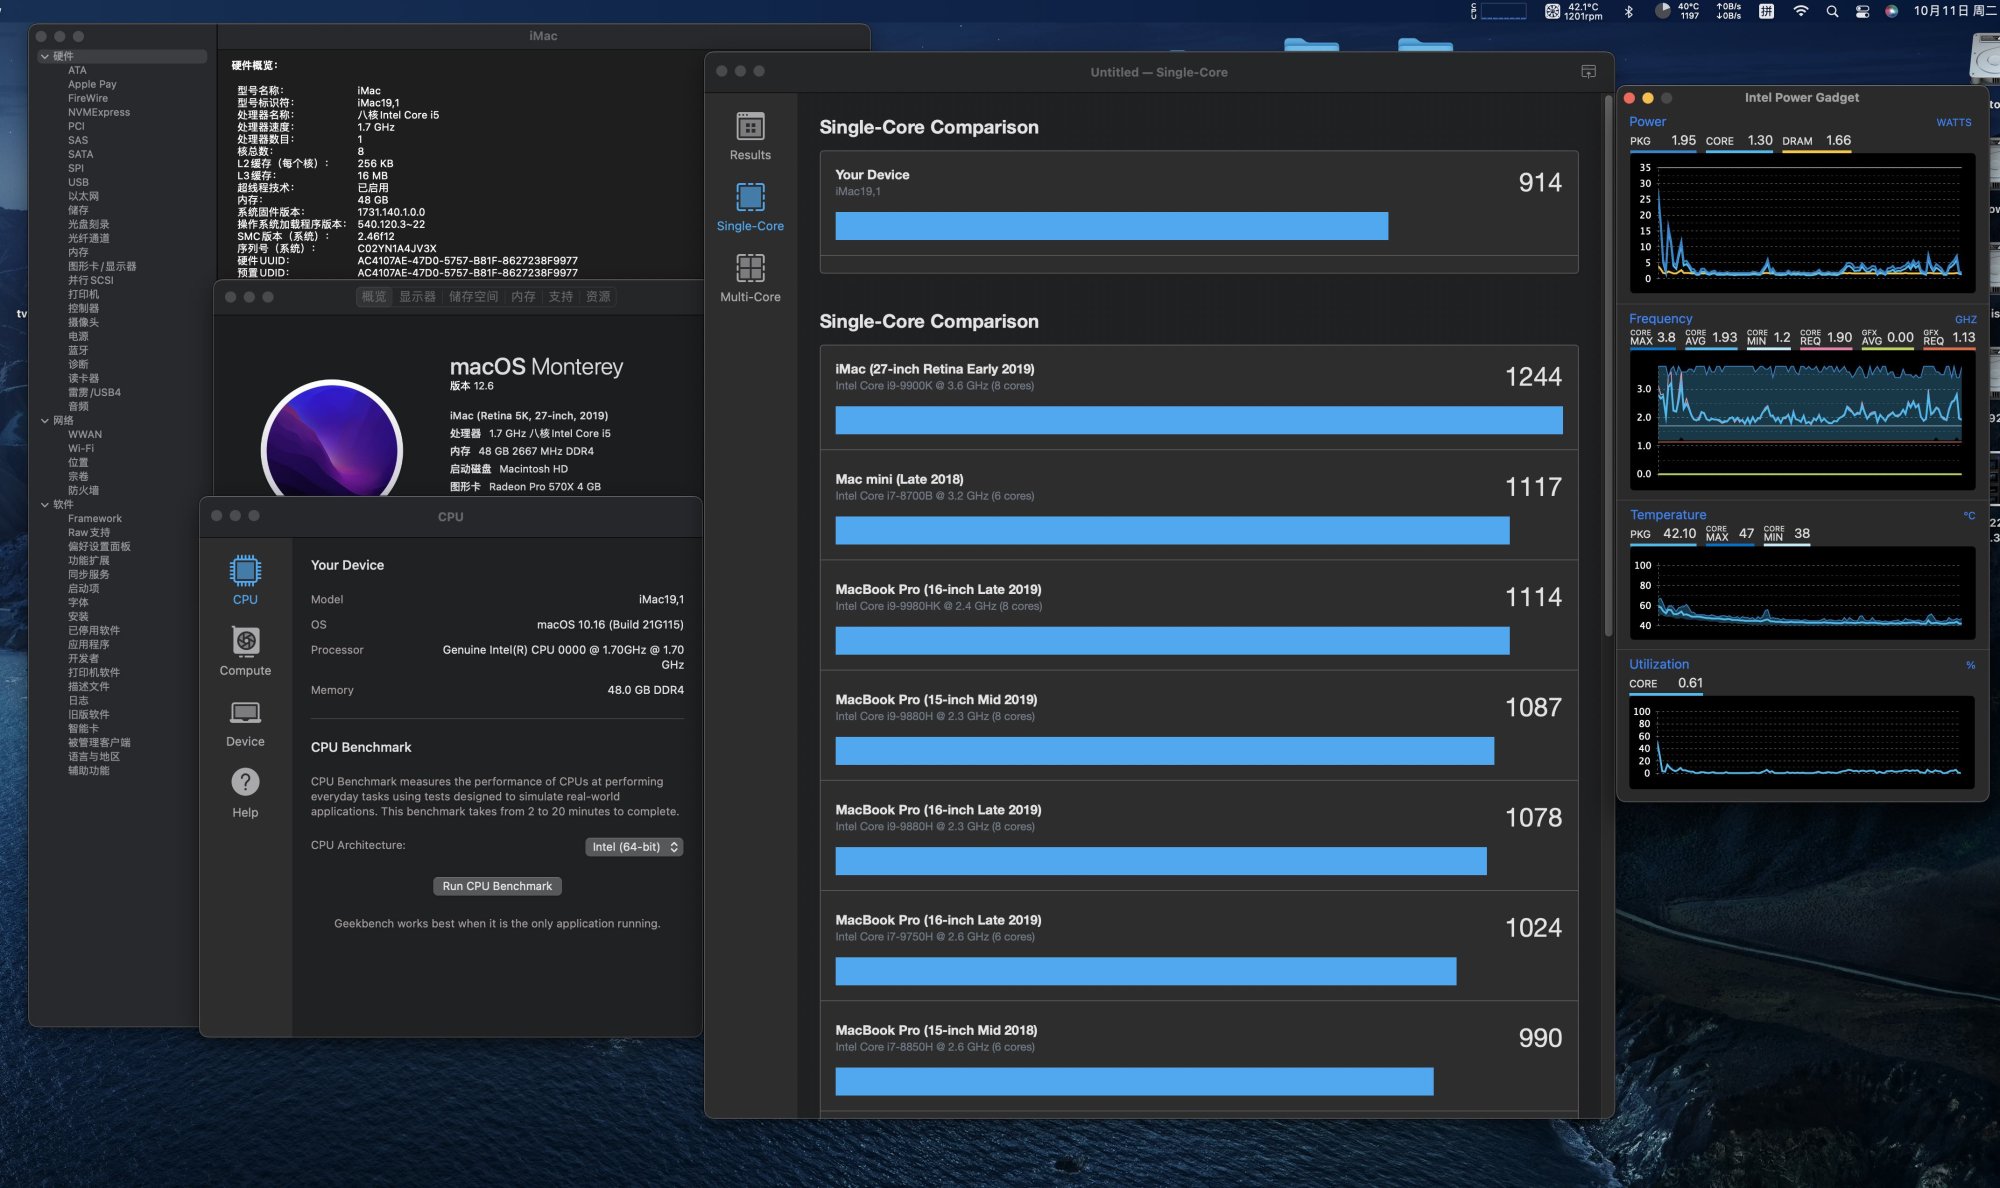Screen dimensions: 2000x1188
Task: Select the CPU icon in Geekbench sidebar
Action: (245, 571)
